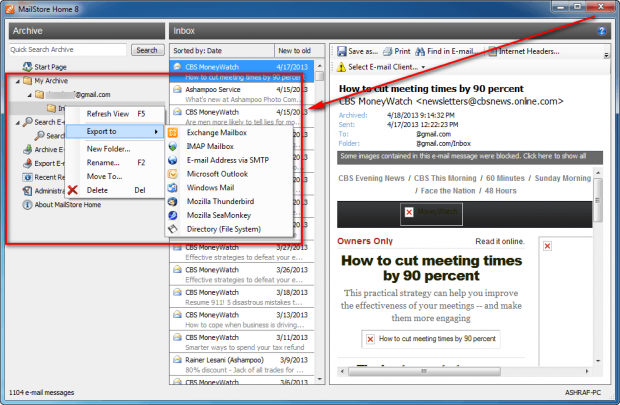Choose Move To... from context menu
620x405 pixels.
[115, 176]
